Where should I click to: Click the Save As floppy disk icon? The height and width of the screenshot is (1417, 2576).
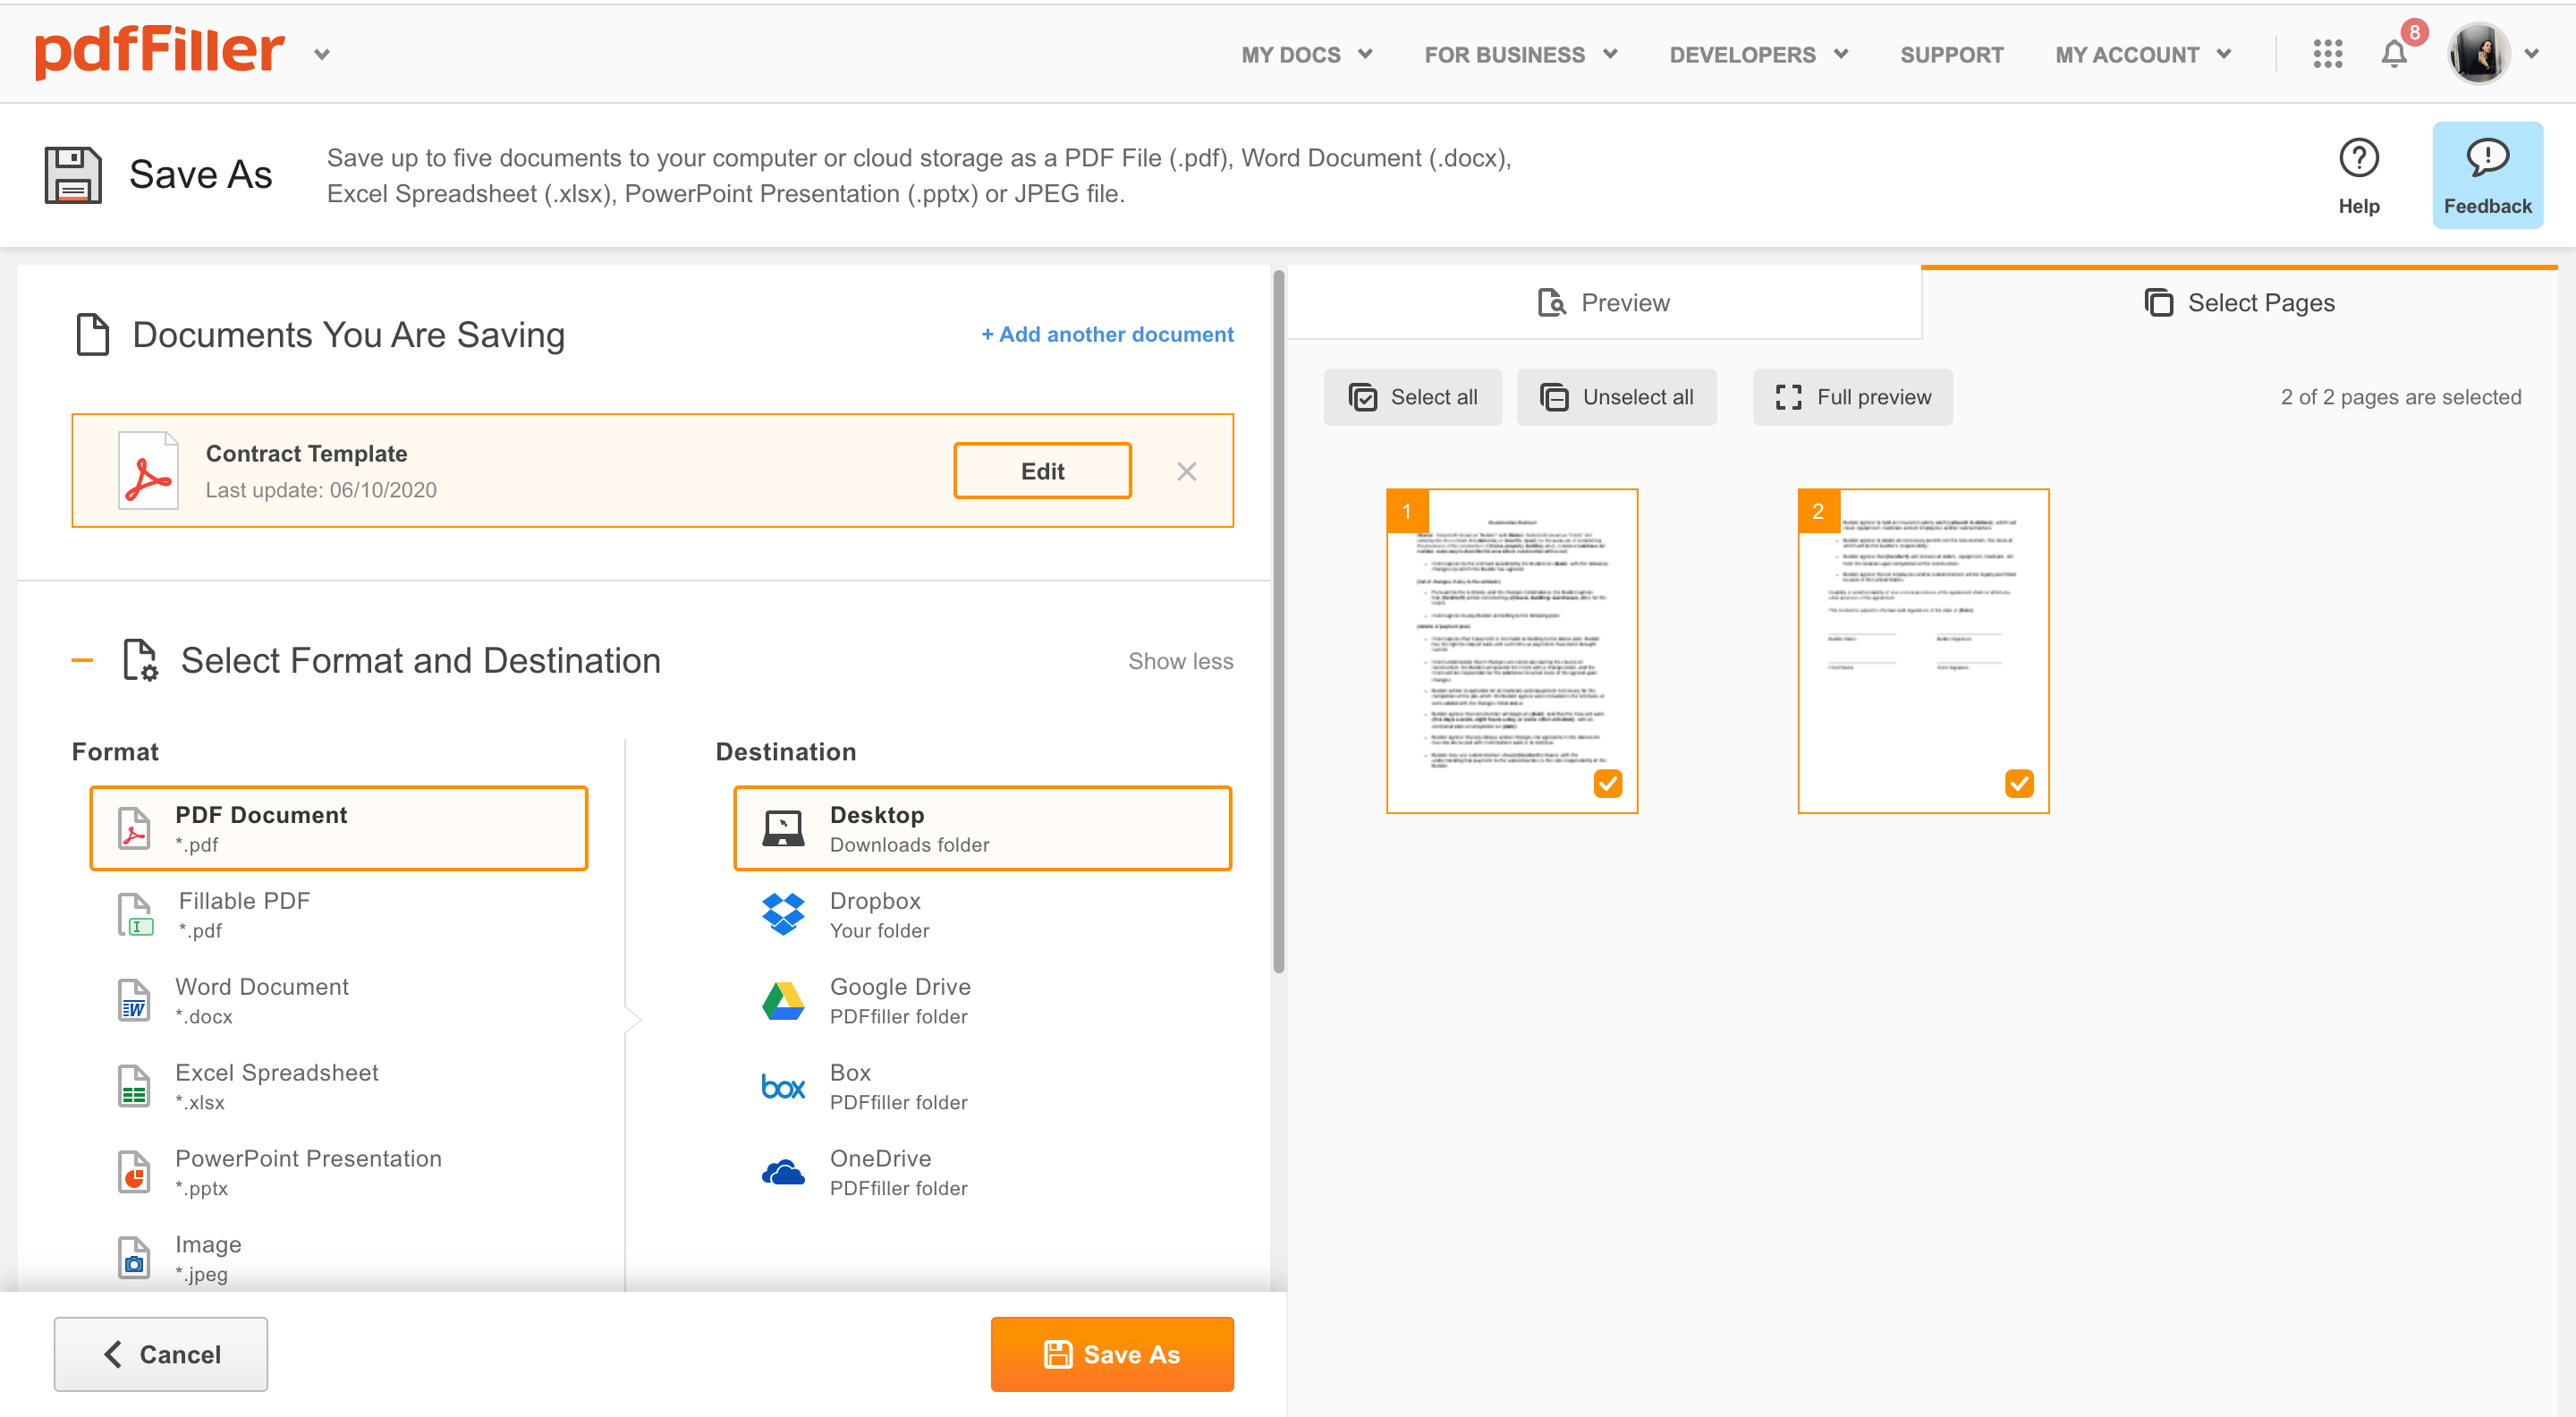point(73,175)
